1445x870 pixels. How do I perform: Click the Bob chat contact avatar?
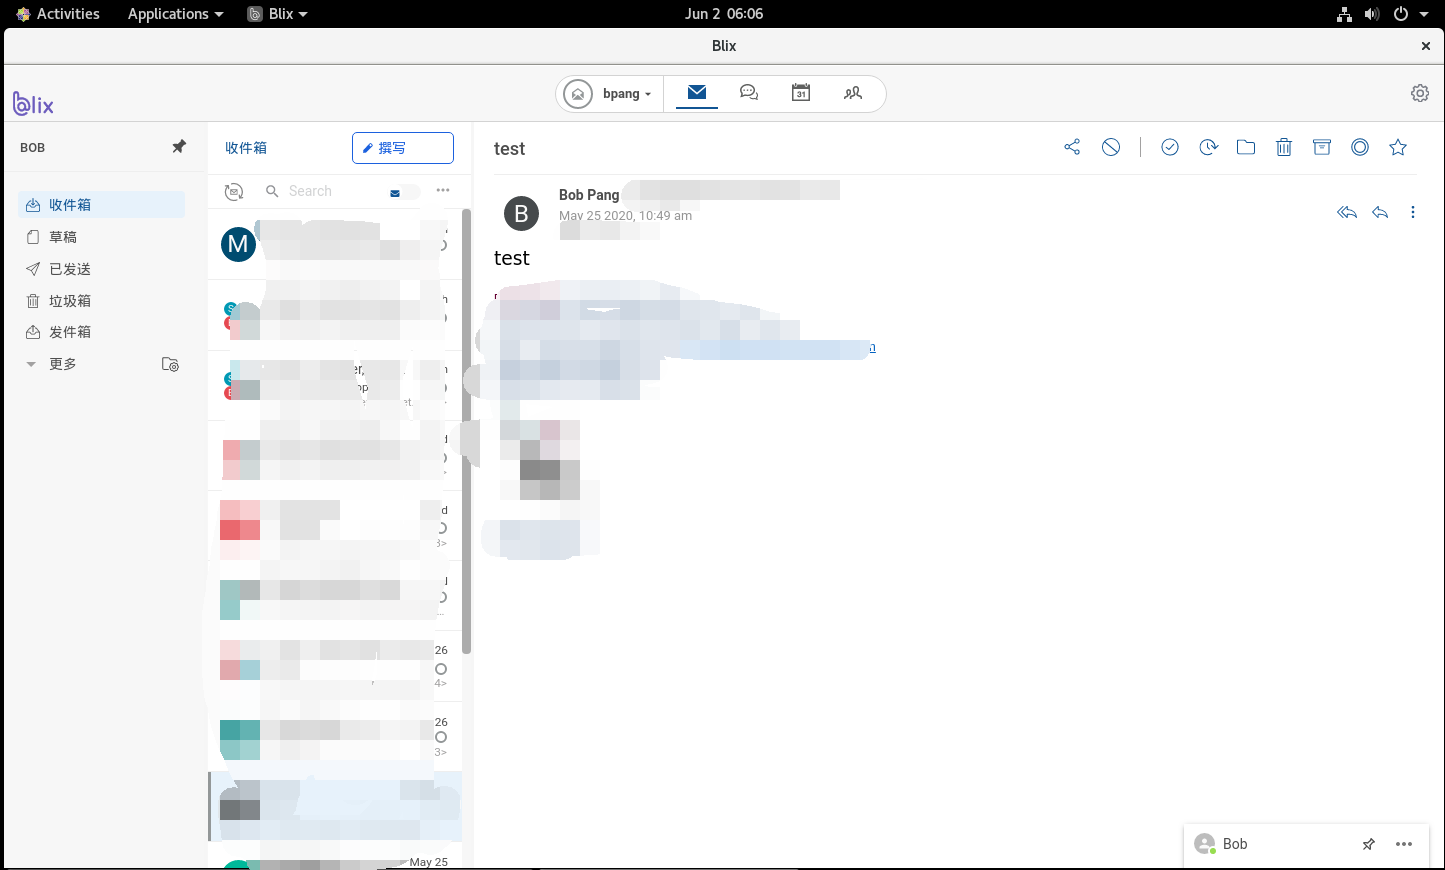pyautogui.click(x=1205, y=844)
